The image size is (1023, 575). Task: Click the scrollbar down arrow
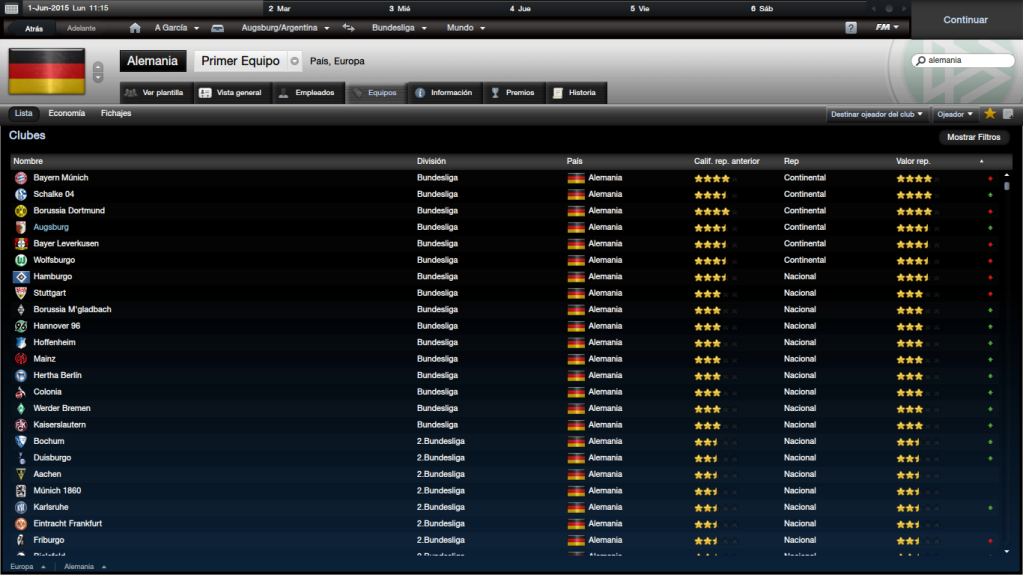point(1007,552)
